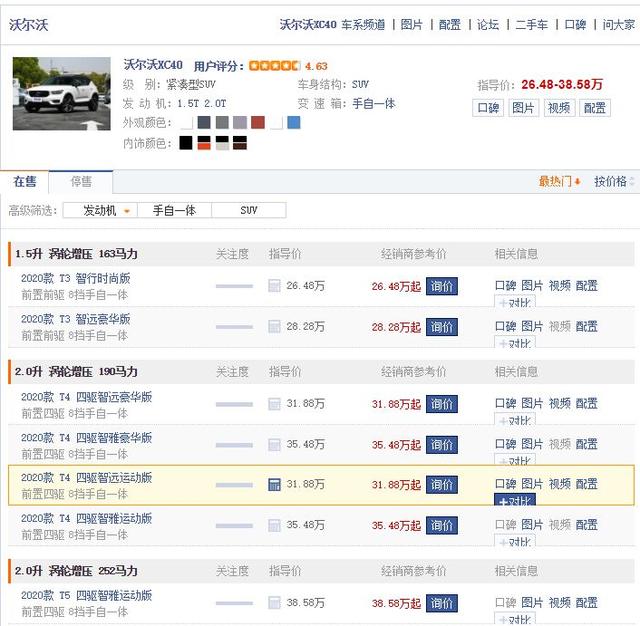The width and height of the screenshot is (640, 626).
Task: Select the dark blue-gray exterior color swatch
Action: click(x=204, y=122)
